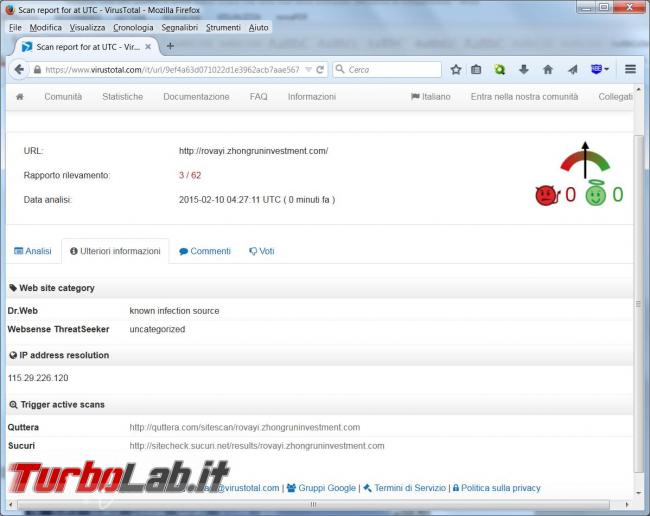Open the Strumenti menu

(x=223, y=27)
